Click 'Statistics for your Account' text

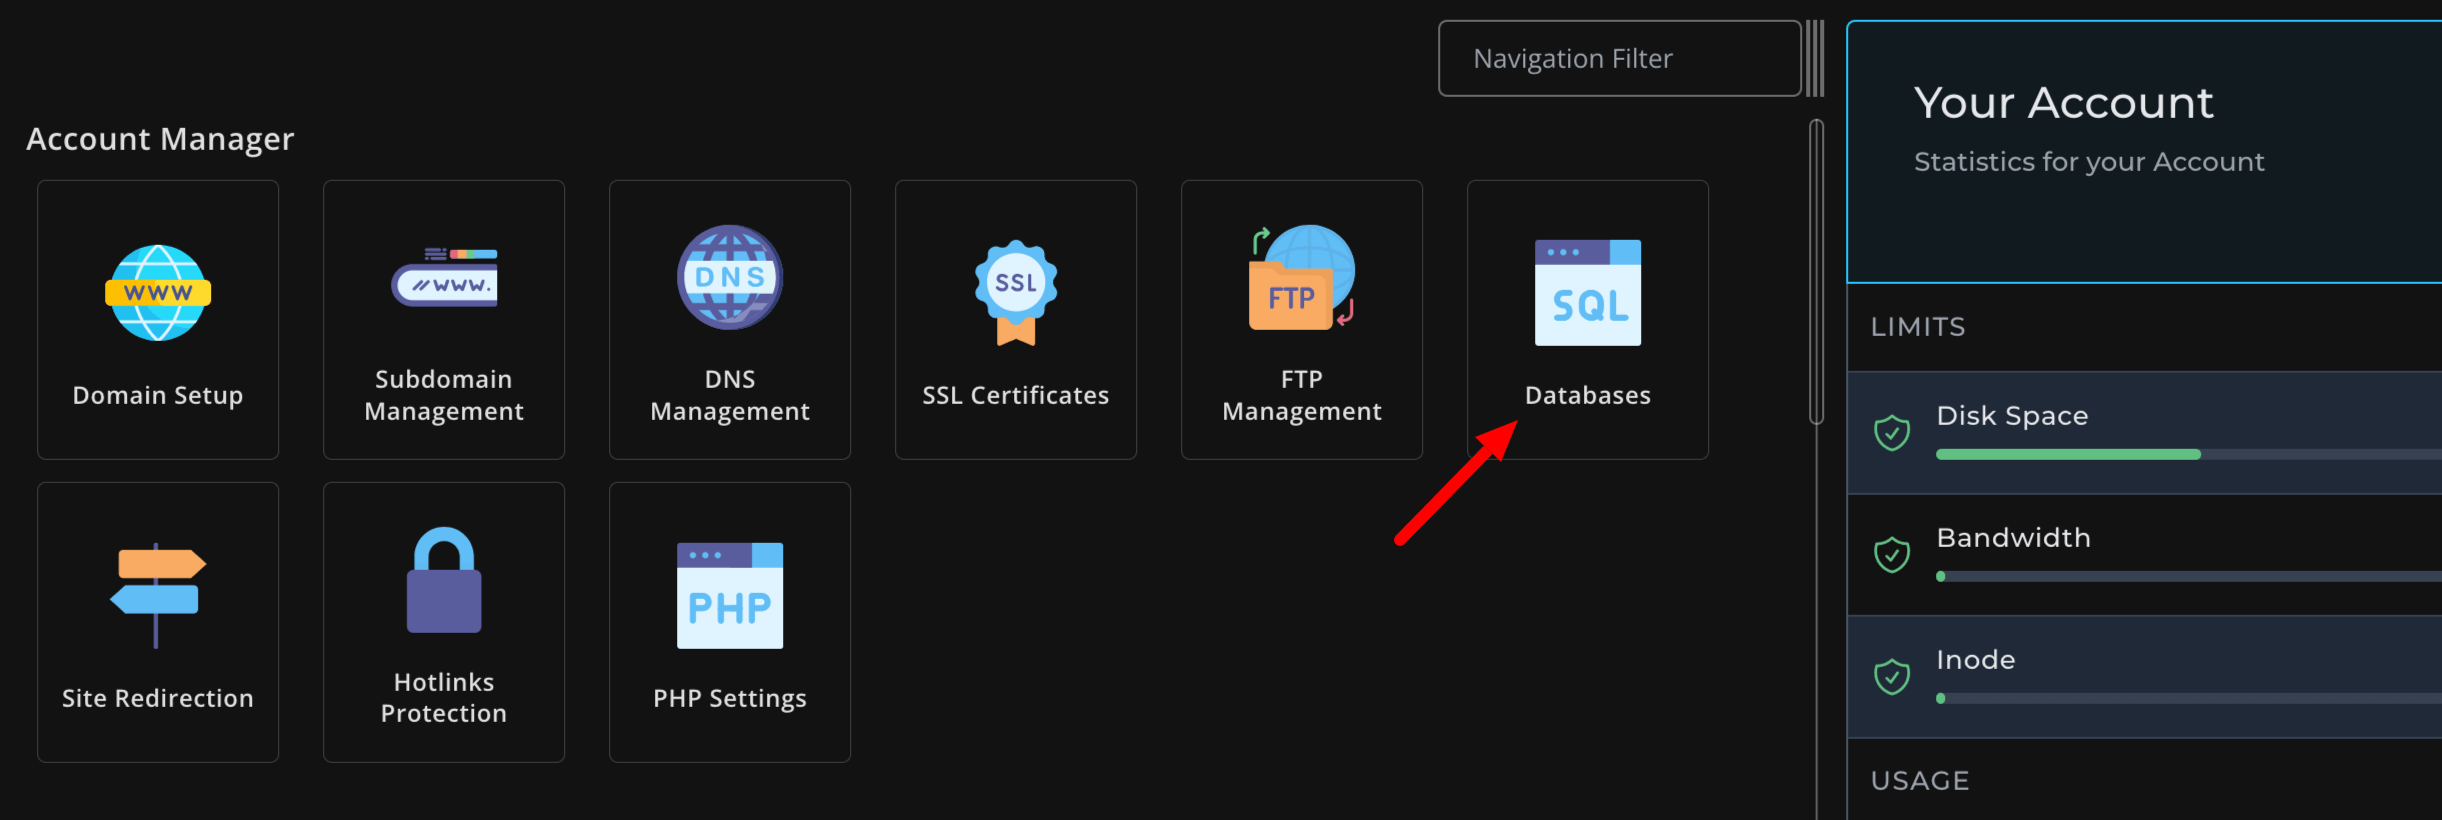pyautogui.click(x=2089, y=162)
